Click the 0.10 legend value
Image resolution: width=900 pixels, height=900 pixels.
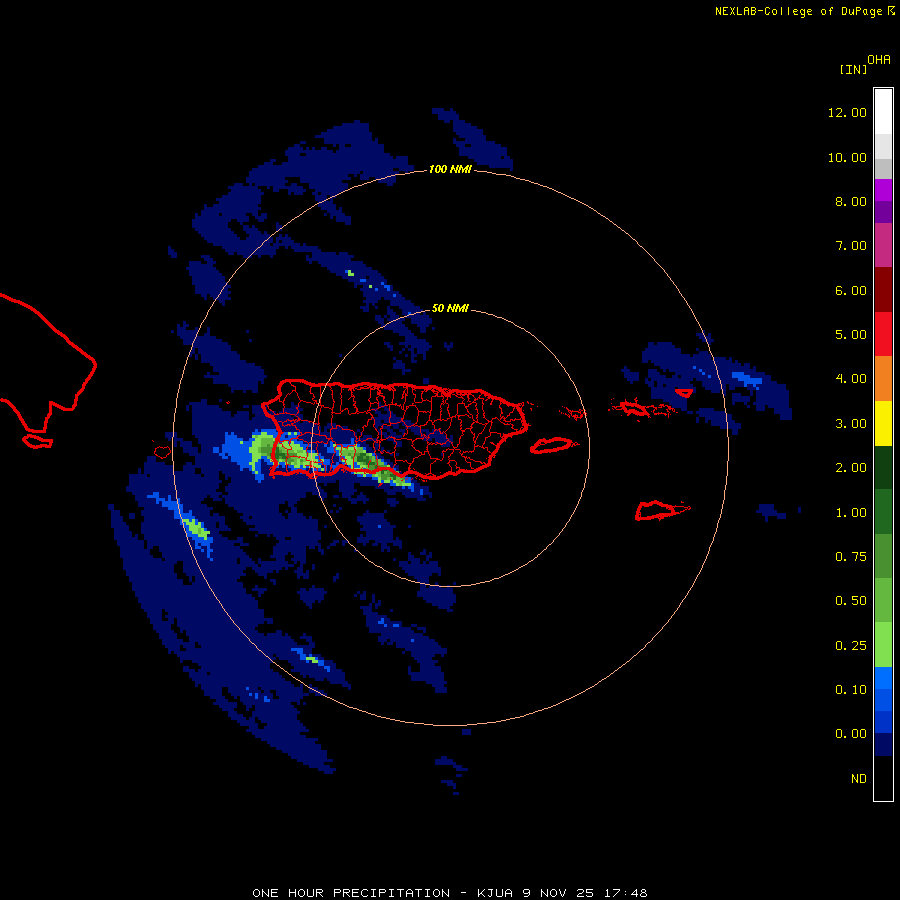point(851,690)
